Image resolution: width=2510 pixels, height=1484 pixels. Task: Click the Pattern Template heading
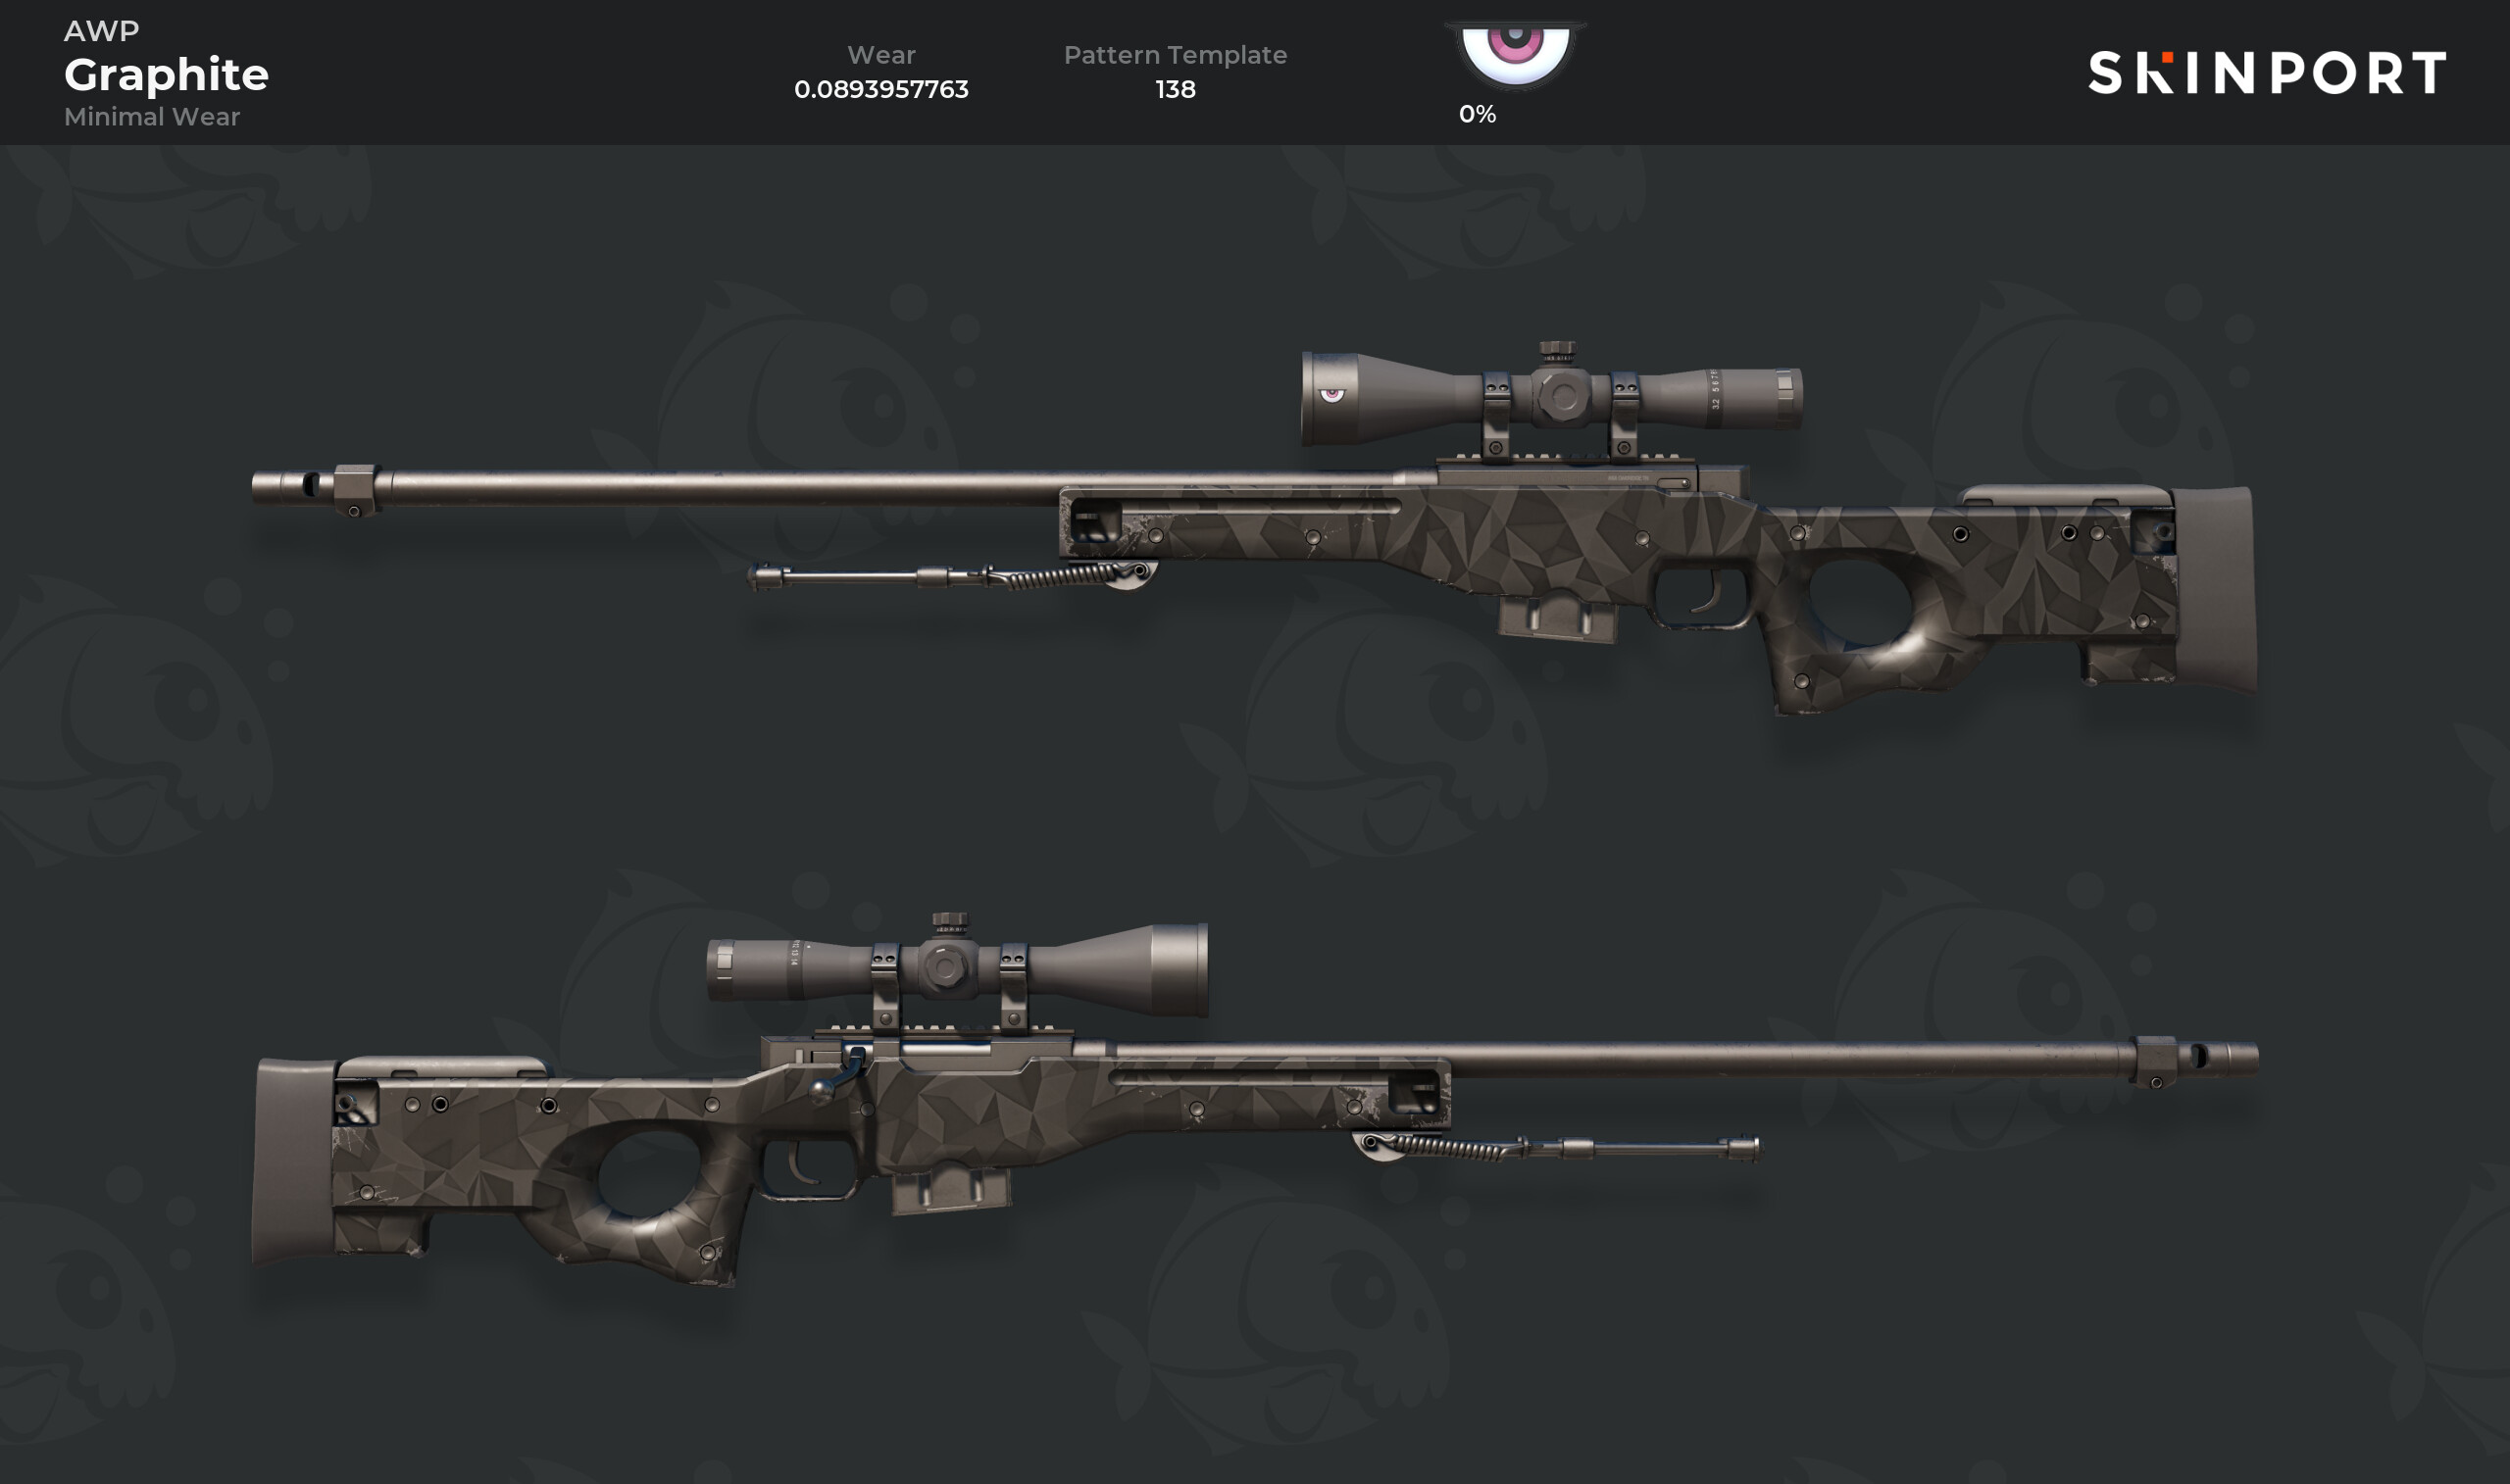tap(1175, 55)
